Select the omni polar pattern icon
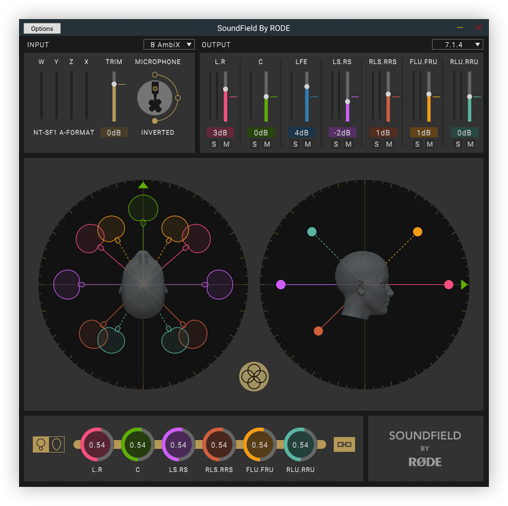This screenshot has width=508, height=506. coord(41,444)
